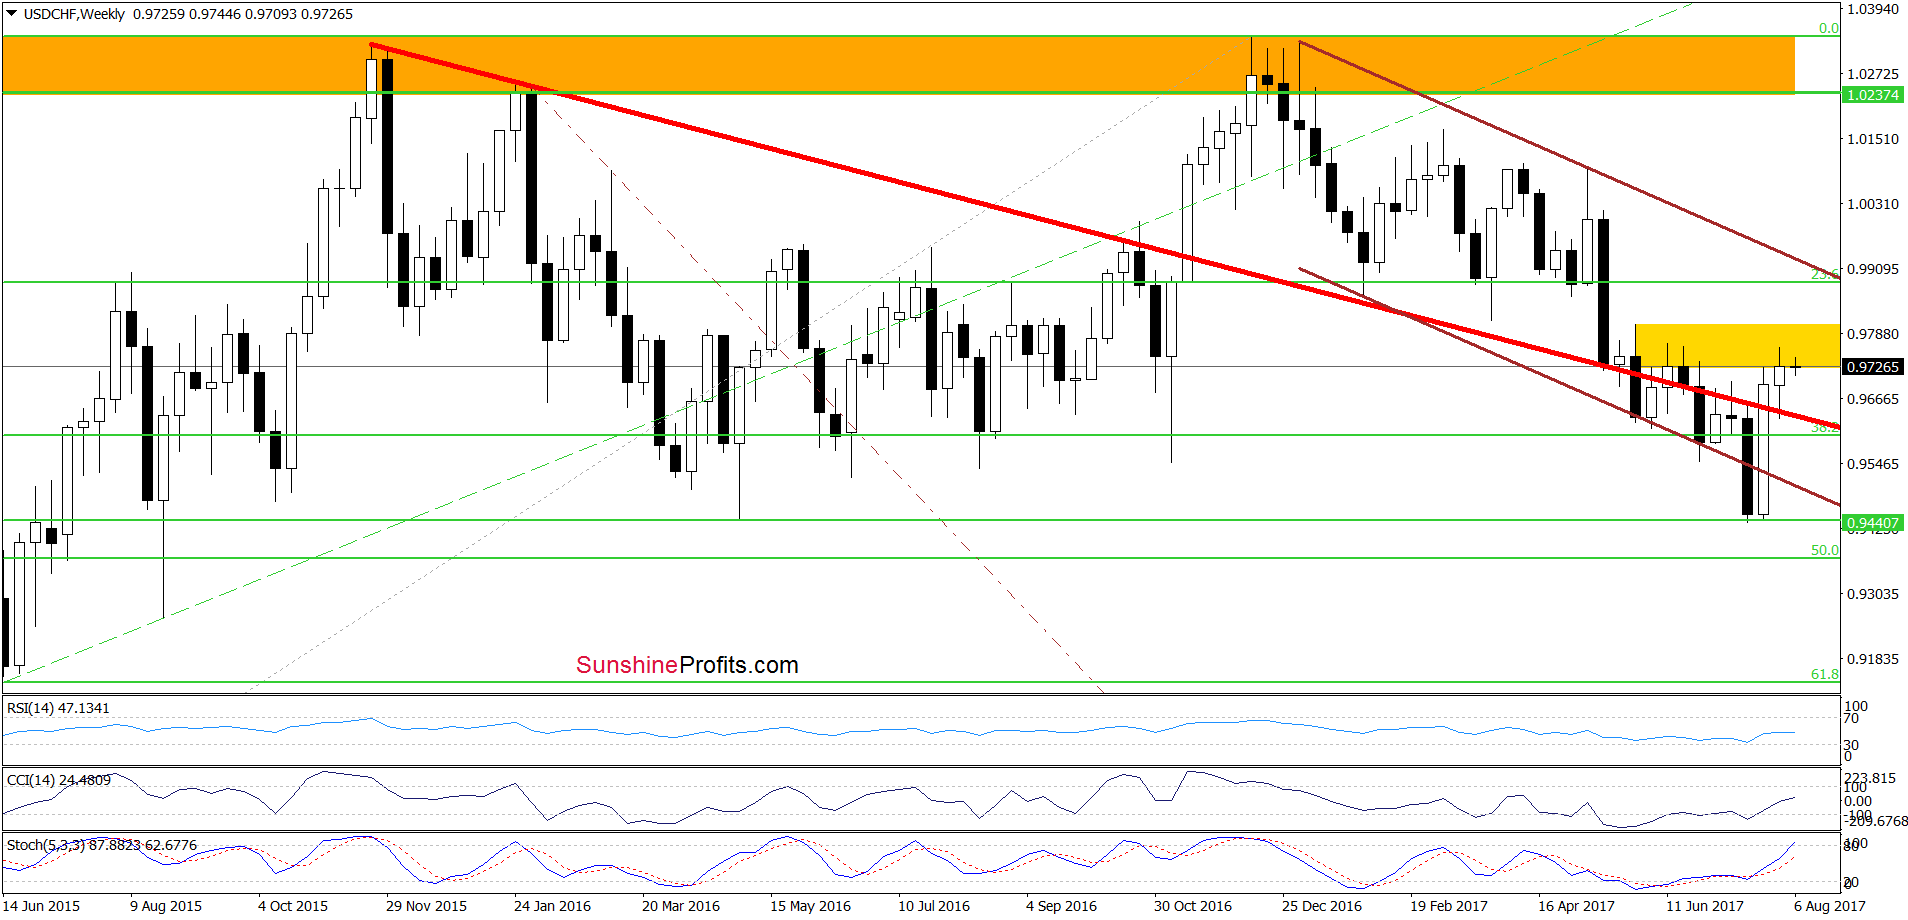Click the 0.0 Fibonacci level label
The image size is (1908, 920).
1829,28
